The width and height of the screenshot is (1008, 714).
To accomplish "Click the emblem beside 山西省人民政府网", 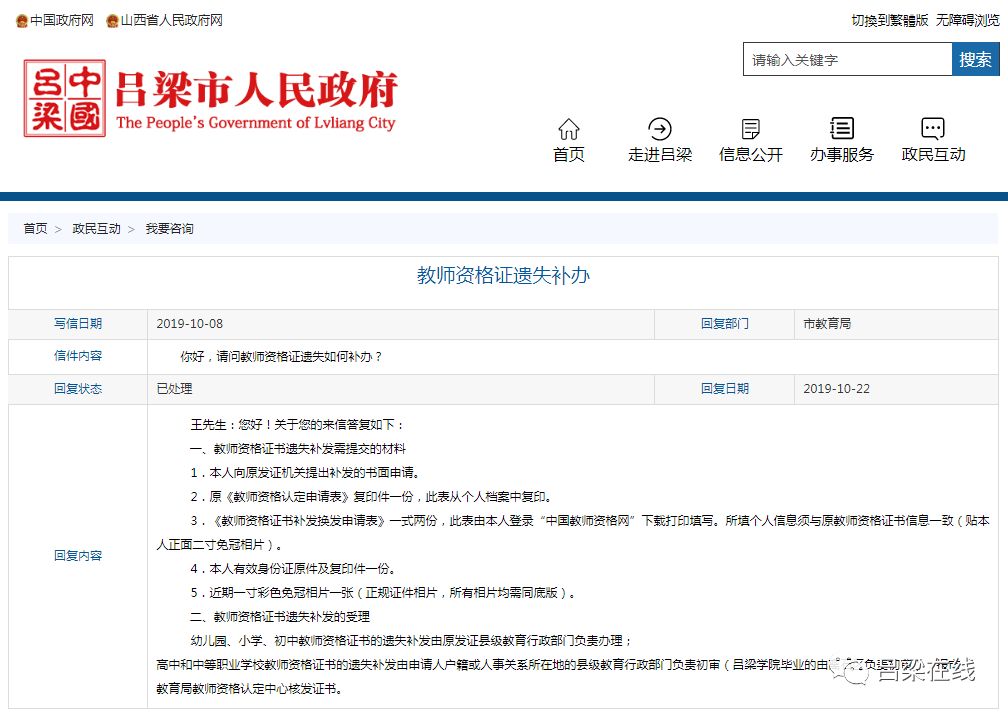I will 112,21.
